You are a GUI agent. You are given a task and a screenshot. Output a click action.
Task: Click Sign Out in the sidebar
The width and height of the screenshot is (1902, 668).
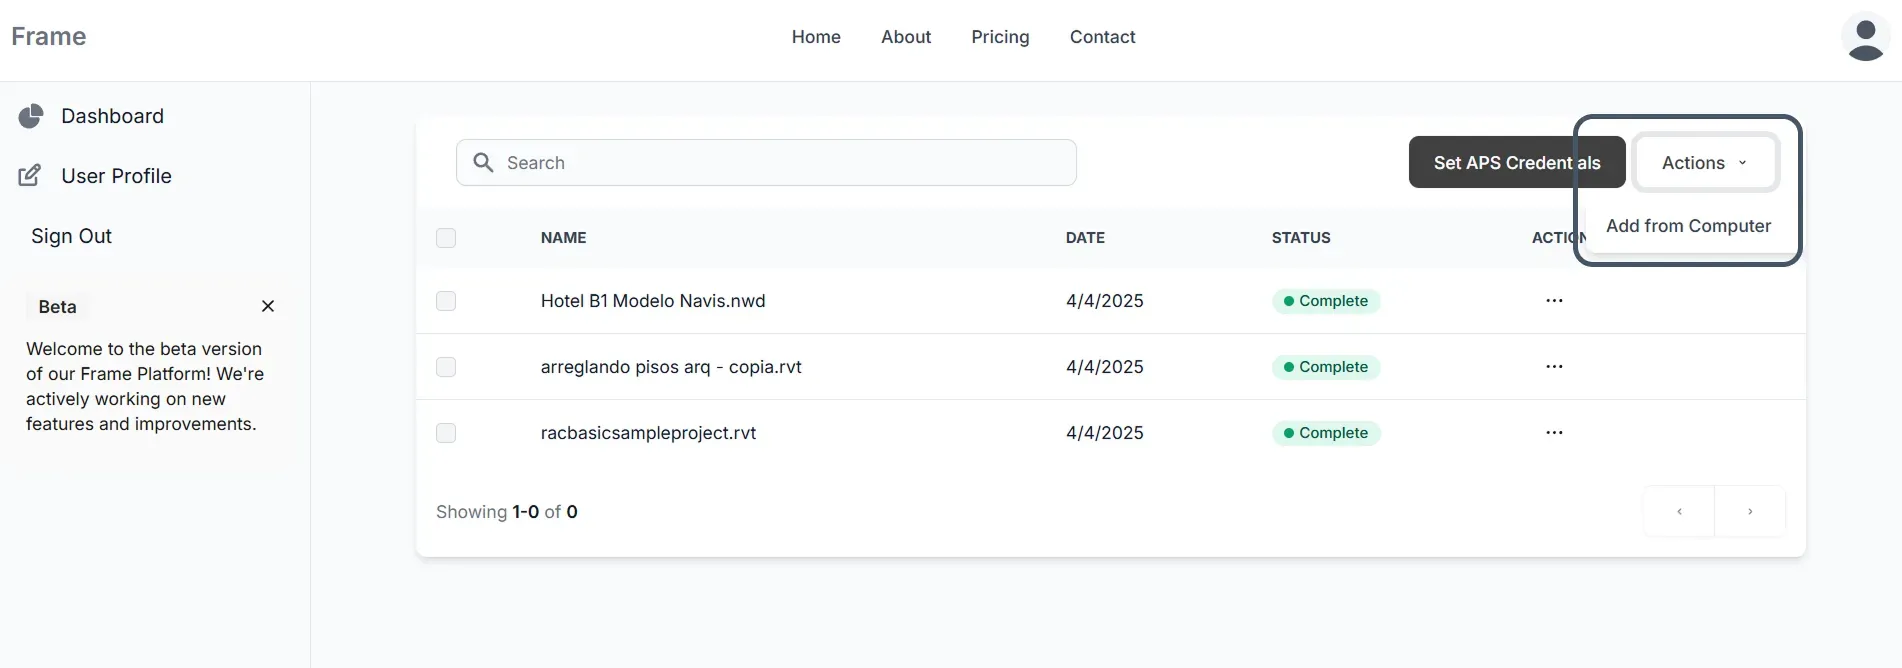71,236
